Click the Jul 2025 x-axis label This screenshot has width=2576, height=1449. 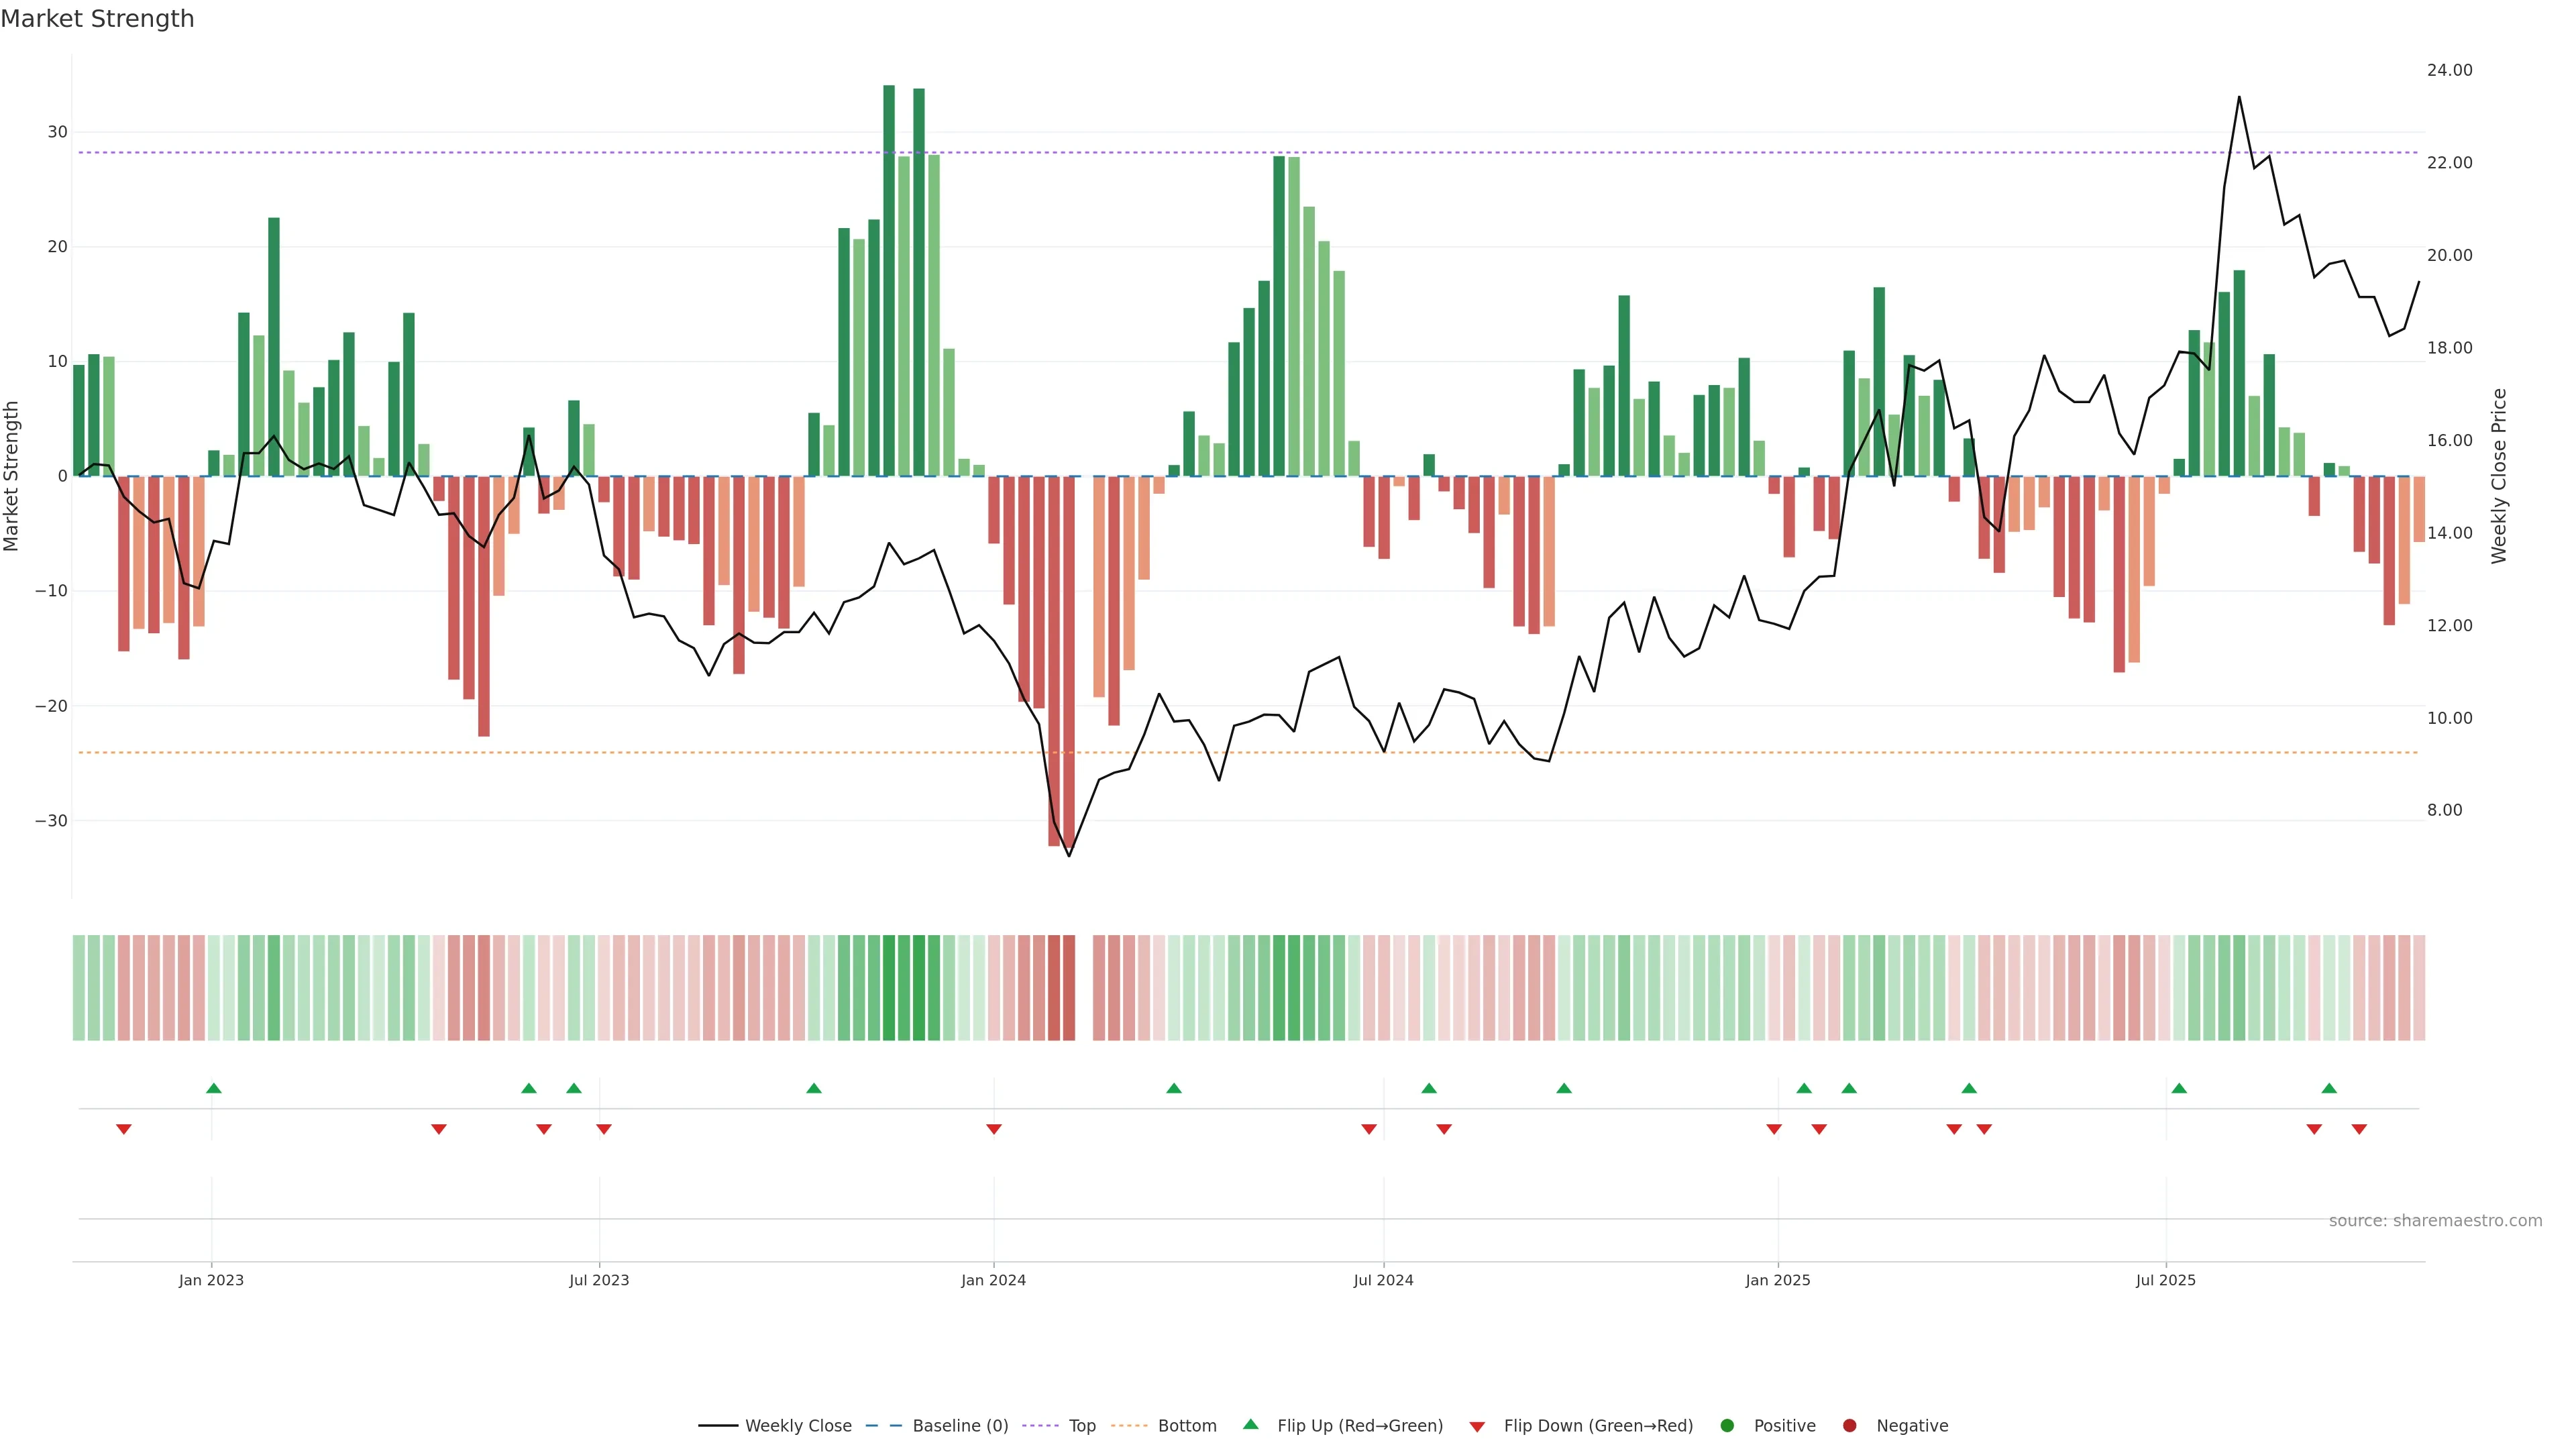click(2165, 1280)
